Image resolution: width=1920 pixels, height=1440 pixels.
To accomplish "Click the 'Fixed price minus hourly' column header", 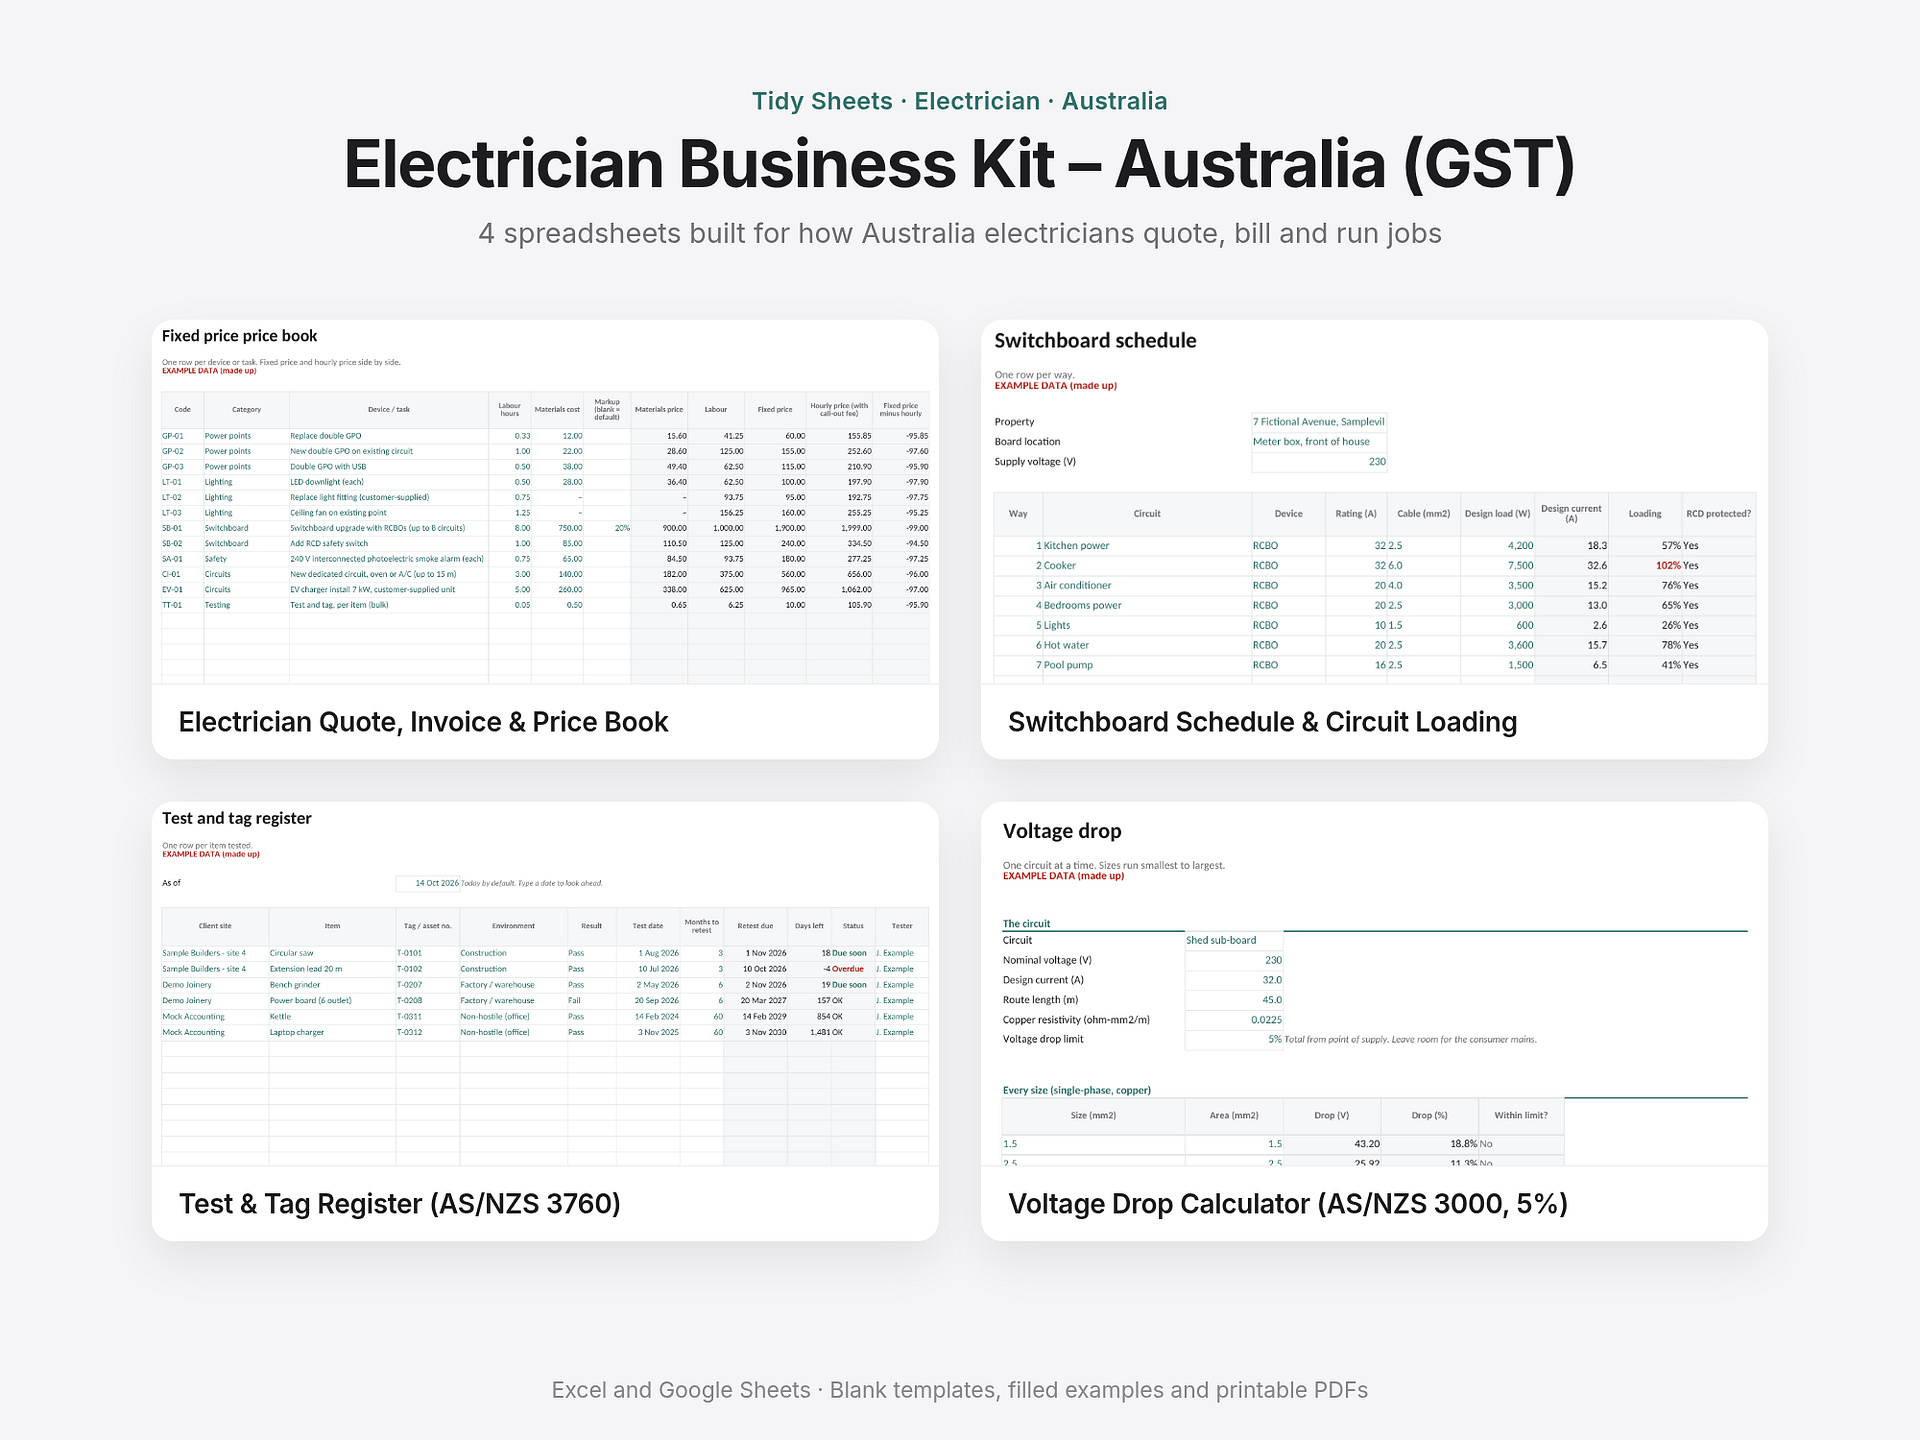I will pyautogui.click(x=901, y=410).
